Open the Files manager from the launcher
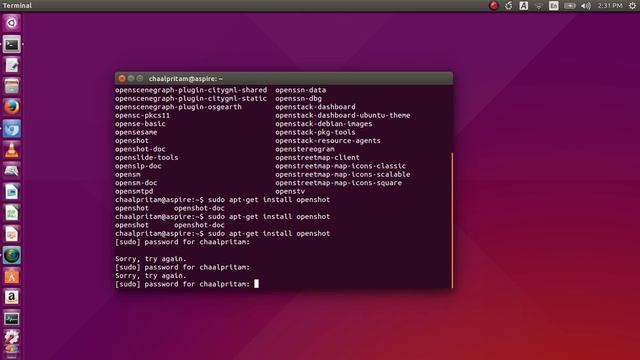Screen dimensions: 640x360 click(11, 87)
